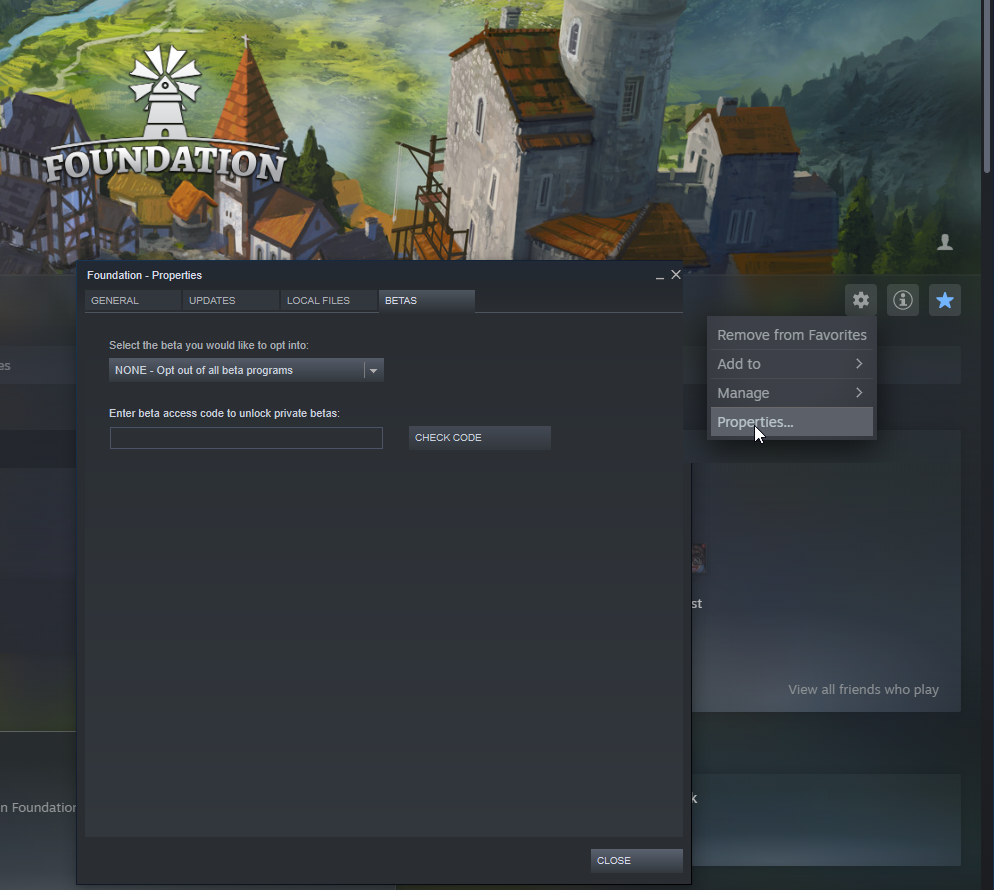The image size is (994, 890).
Task: Click 'Select the beta you would like' label
Action: click(x=209, y=345)
